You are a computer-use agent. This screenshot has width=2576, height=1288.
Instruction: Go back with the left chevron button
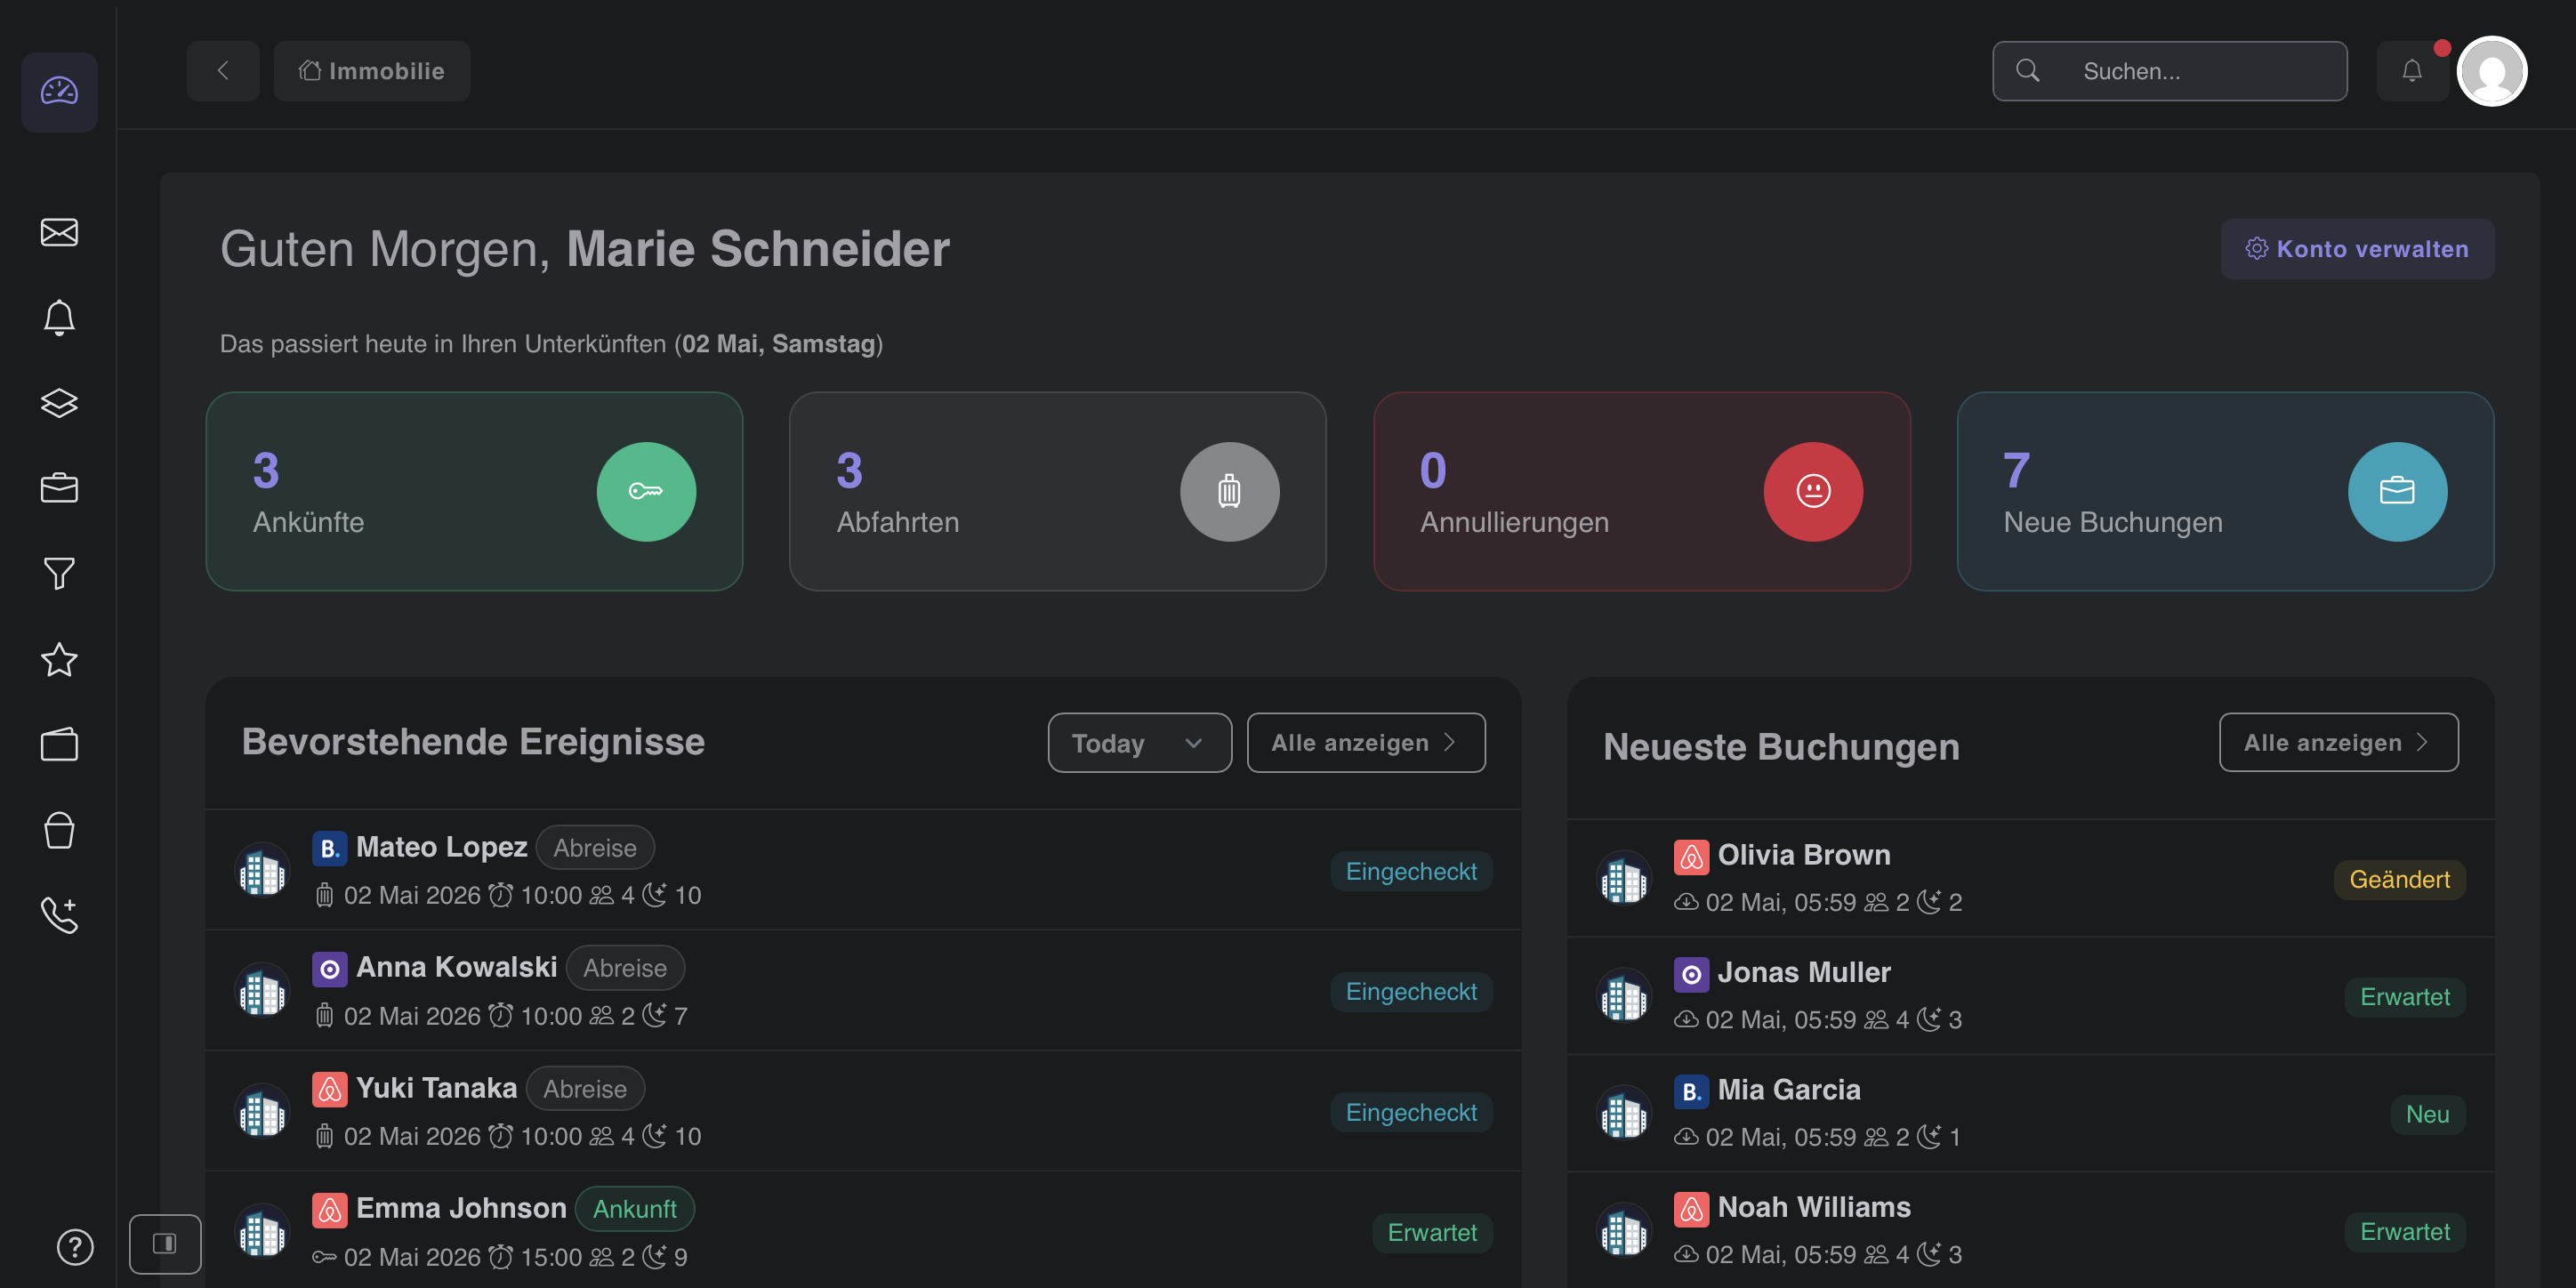click(223, 71)
